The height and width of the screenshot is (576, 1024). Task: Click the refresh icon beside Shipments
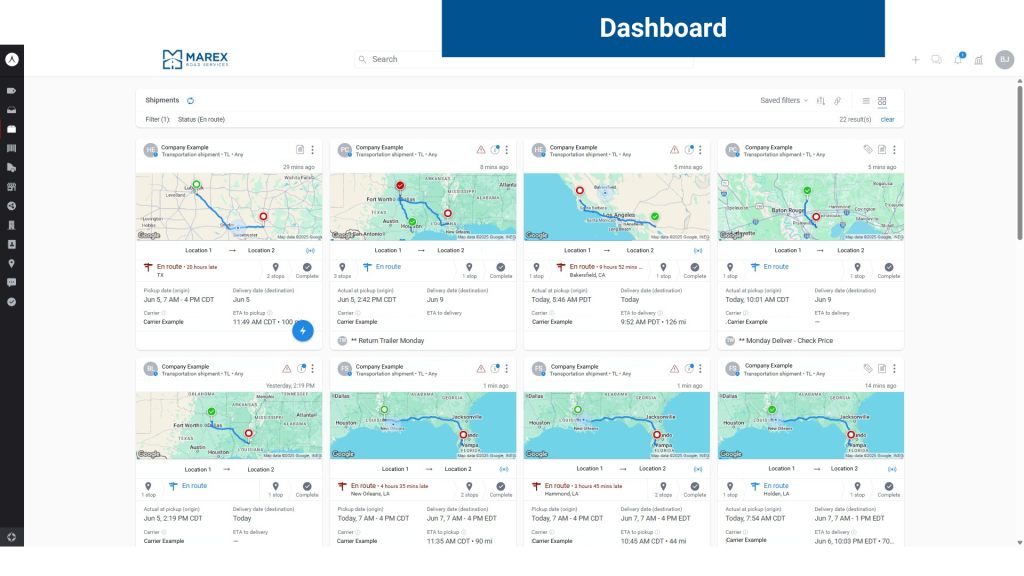click(x=190, y=101)
